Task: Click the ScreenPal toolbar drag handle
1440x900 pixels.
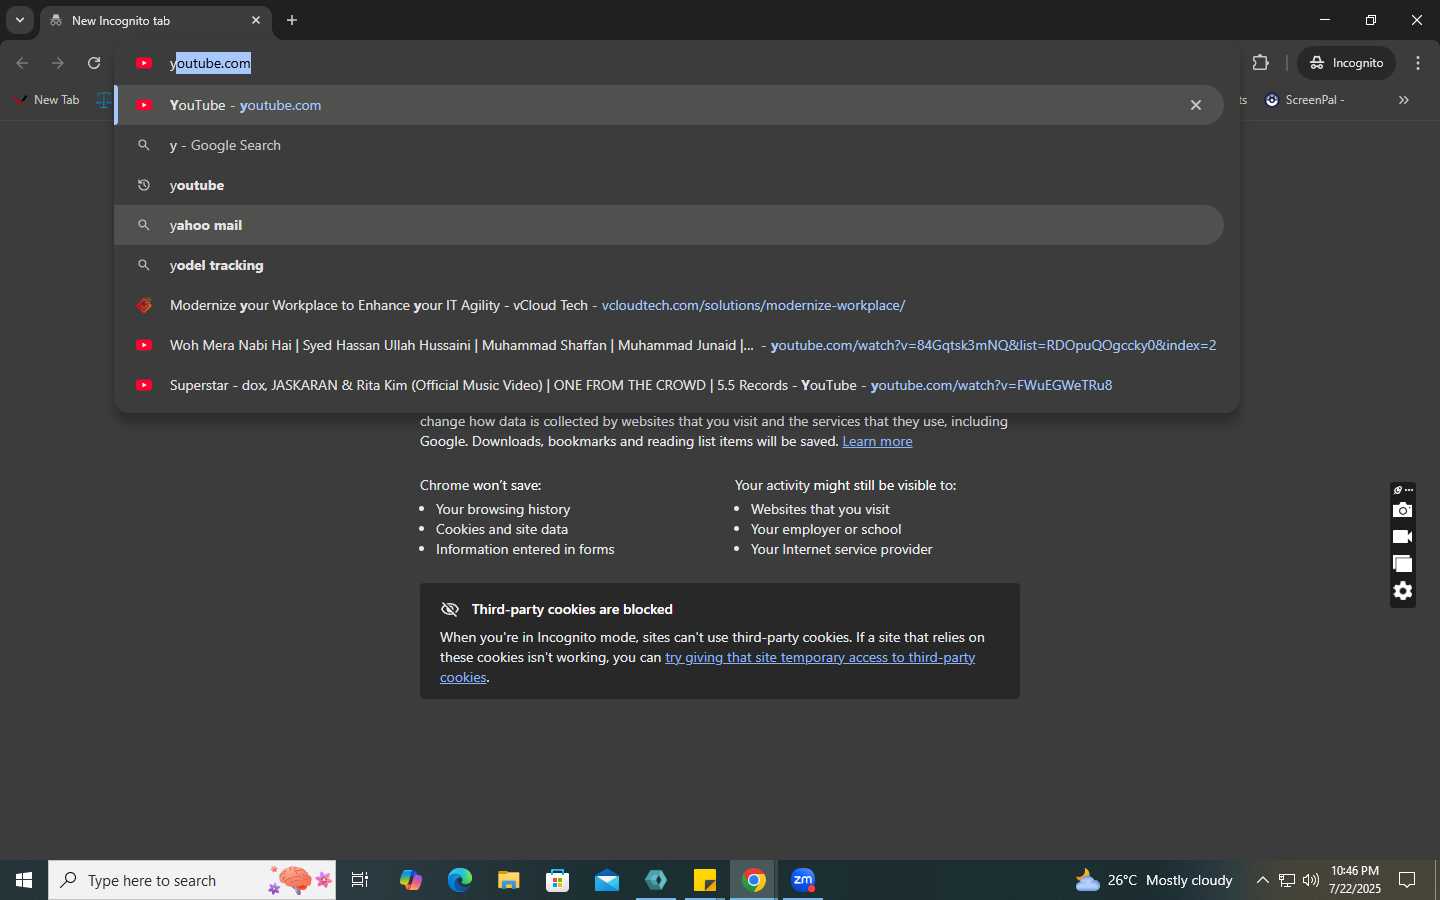Action: pos(1403,490)
